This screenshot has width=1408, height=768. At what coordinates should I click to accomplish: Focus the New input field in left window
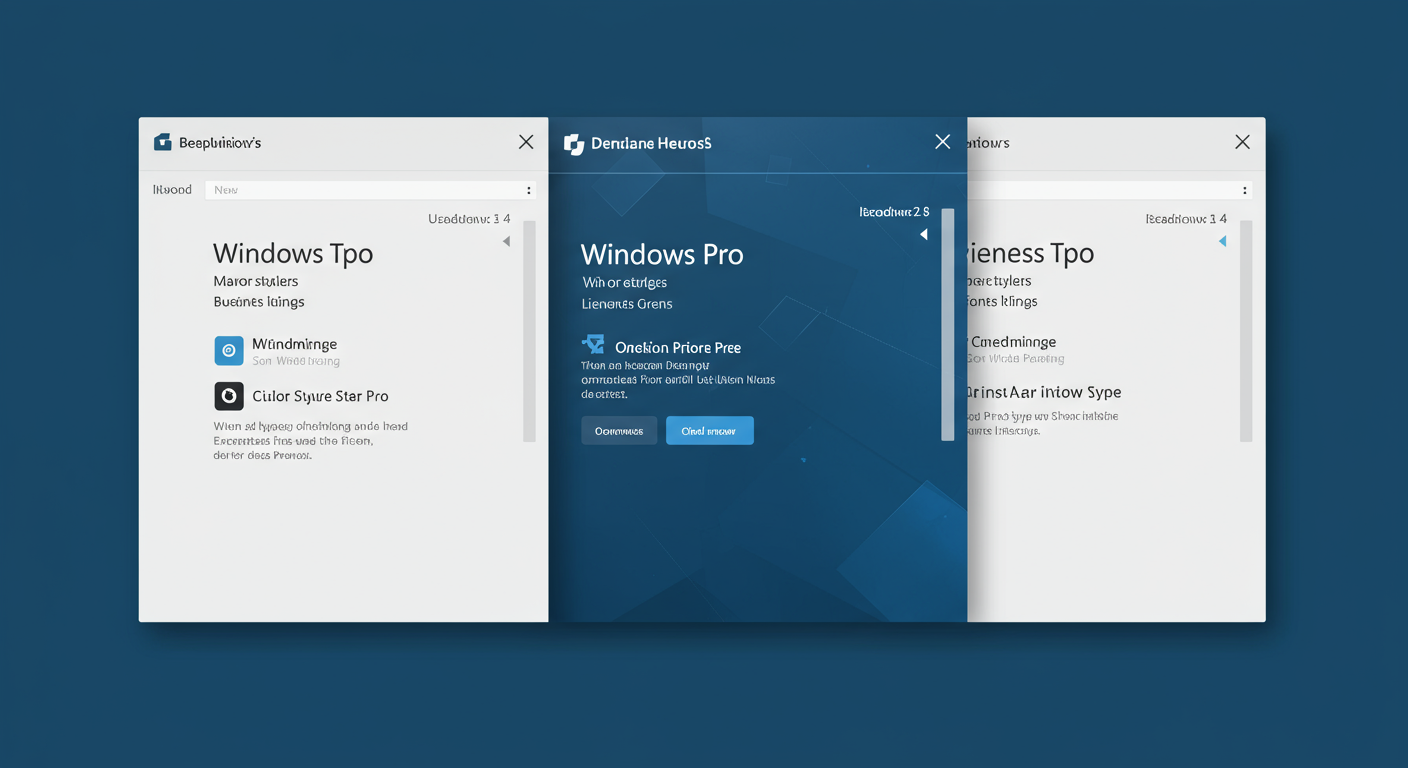click(371, 190)
